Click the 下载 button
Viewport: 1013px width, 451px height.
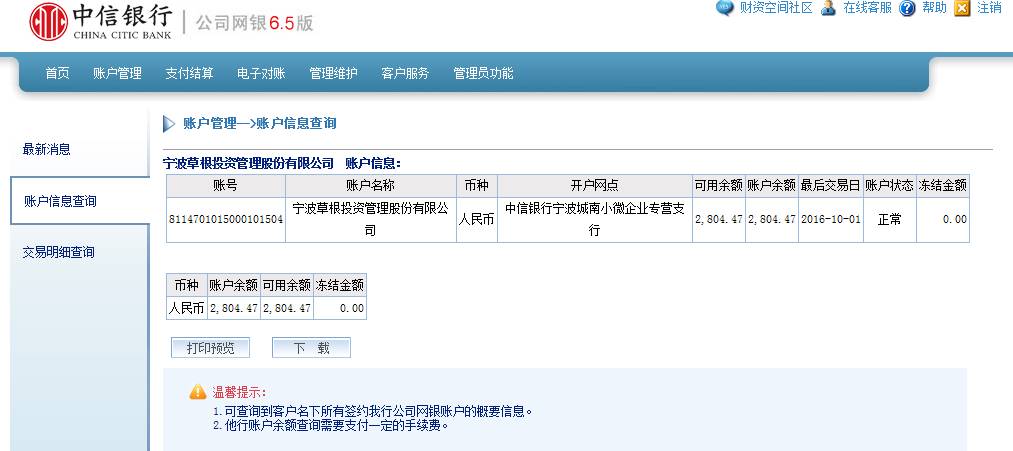point(311,348)
